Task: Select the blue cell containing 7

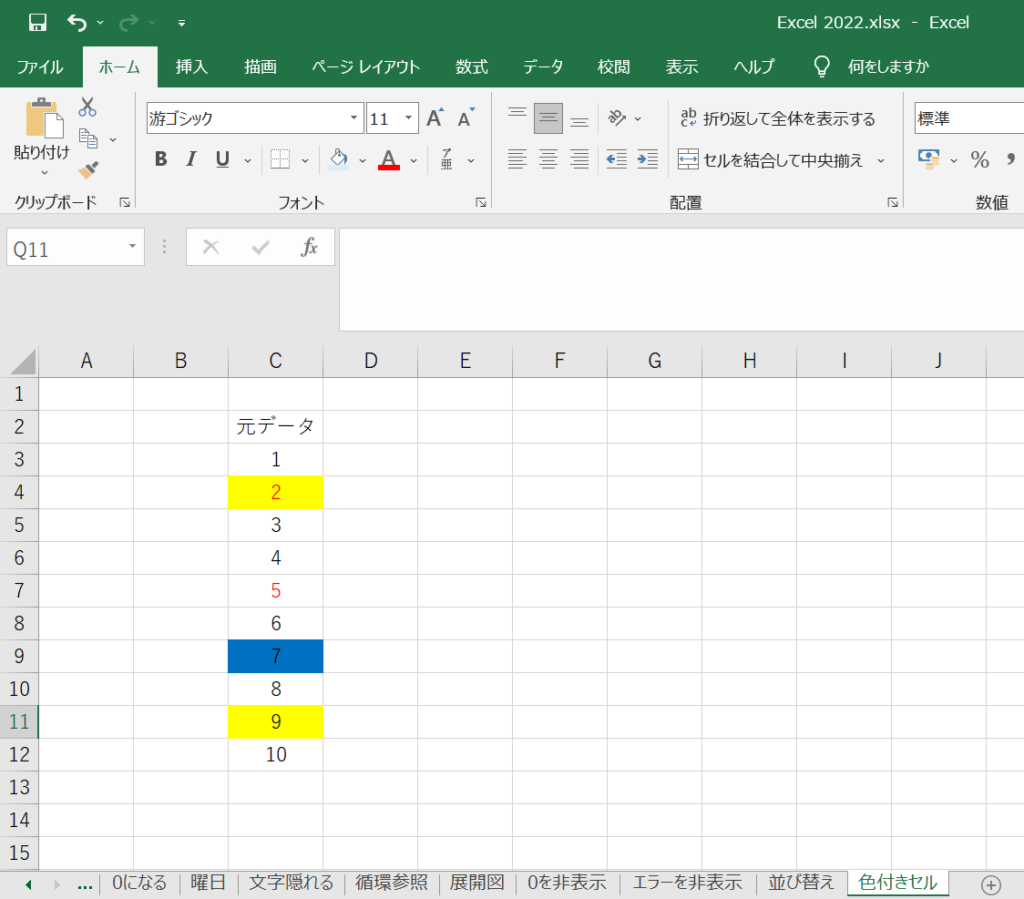Action: coord(276,656)
